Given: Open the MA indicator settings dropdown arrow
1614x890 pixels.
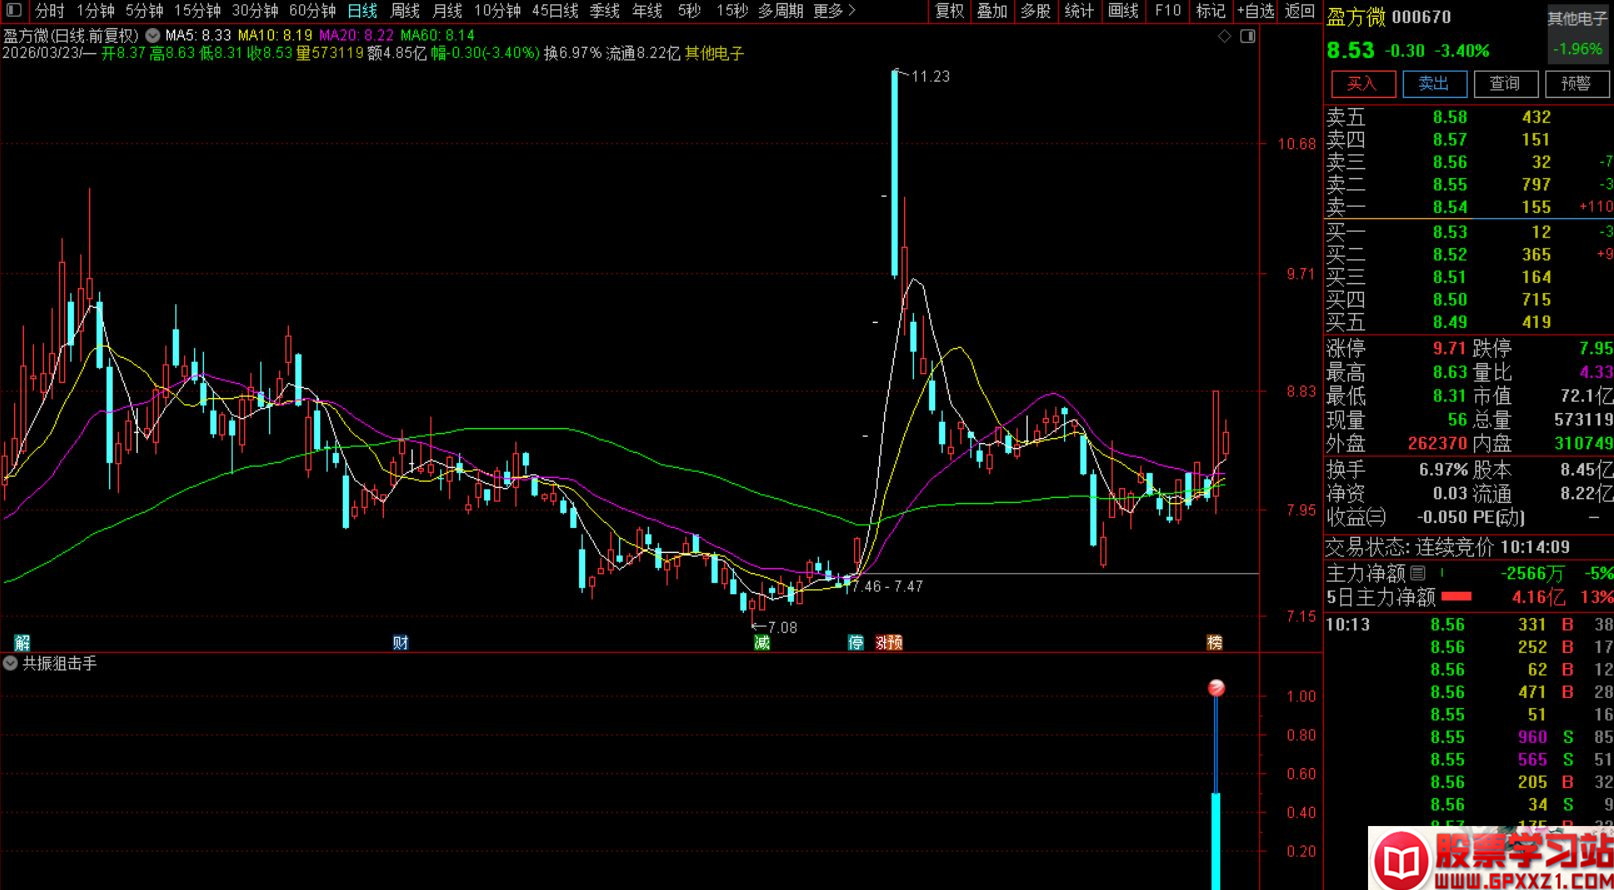Looking at the screenshot, I should pyautogui.click(x=152, y=35).
